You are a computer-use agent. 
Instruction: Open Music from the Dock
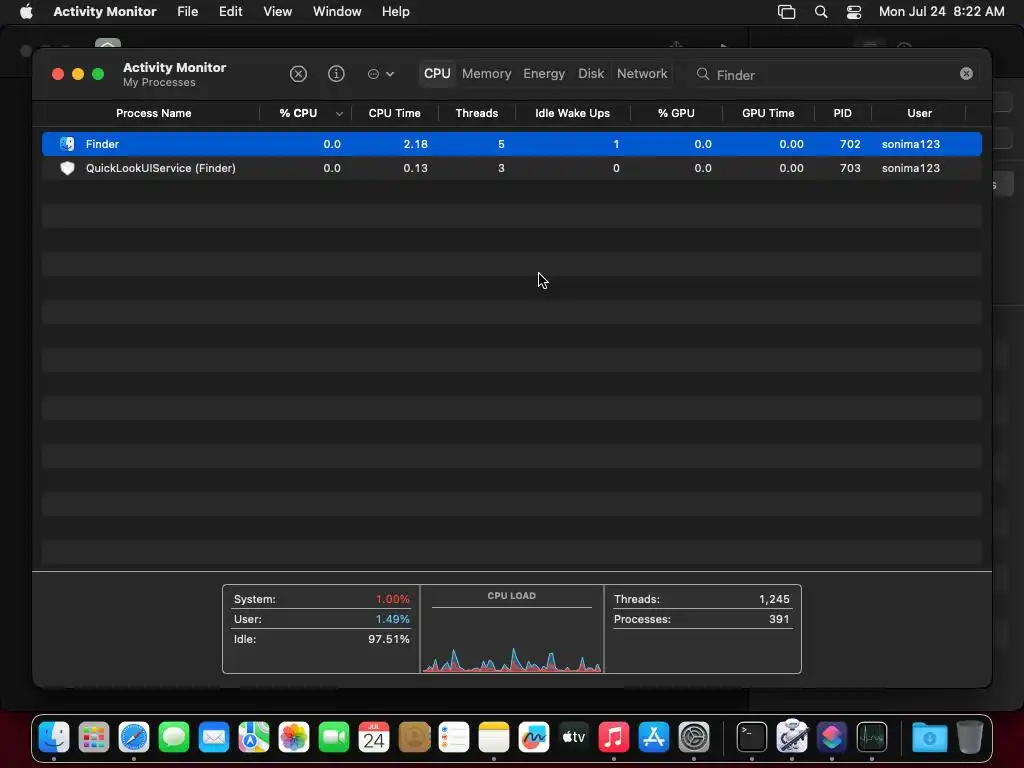click(614, 737)
